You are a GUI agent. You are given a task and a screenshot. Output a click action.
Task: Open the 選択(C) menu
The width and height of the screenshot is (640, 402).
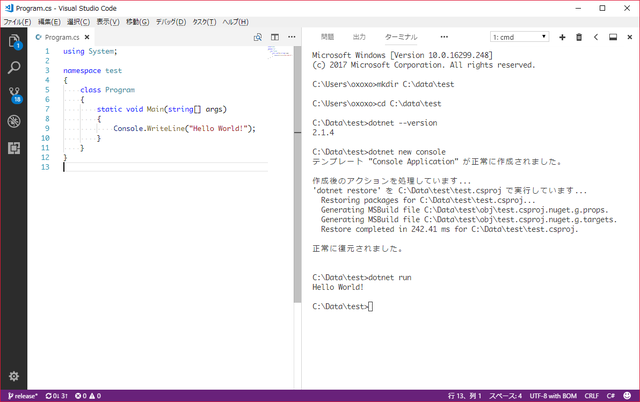(x=78, y=22)
